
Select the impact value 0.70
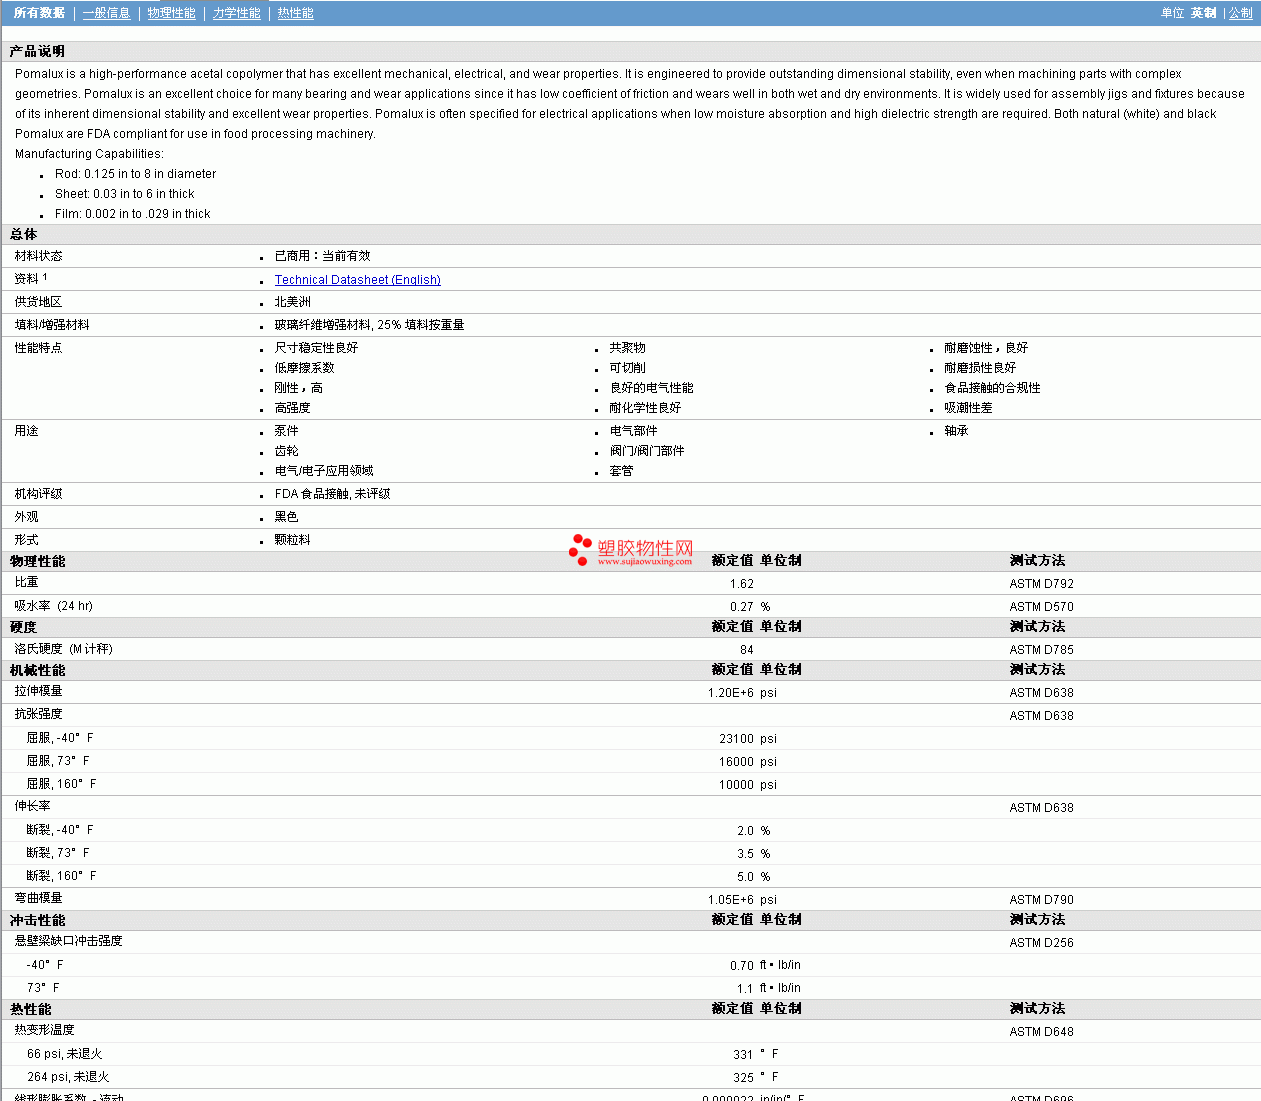[742, 966]
